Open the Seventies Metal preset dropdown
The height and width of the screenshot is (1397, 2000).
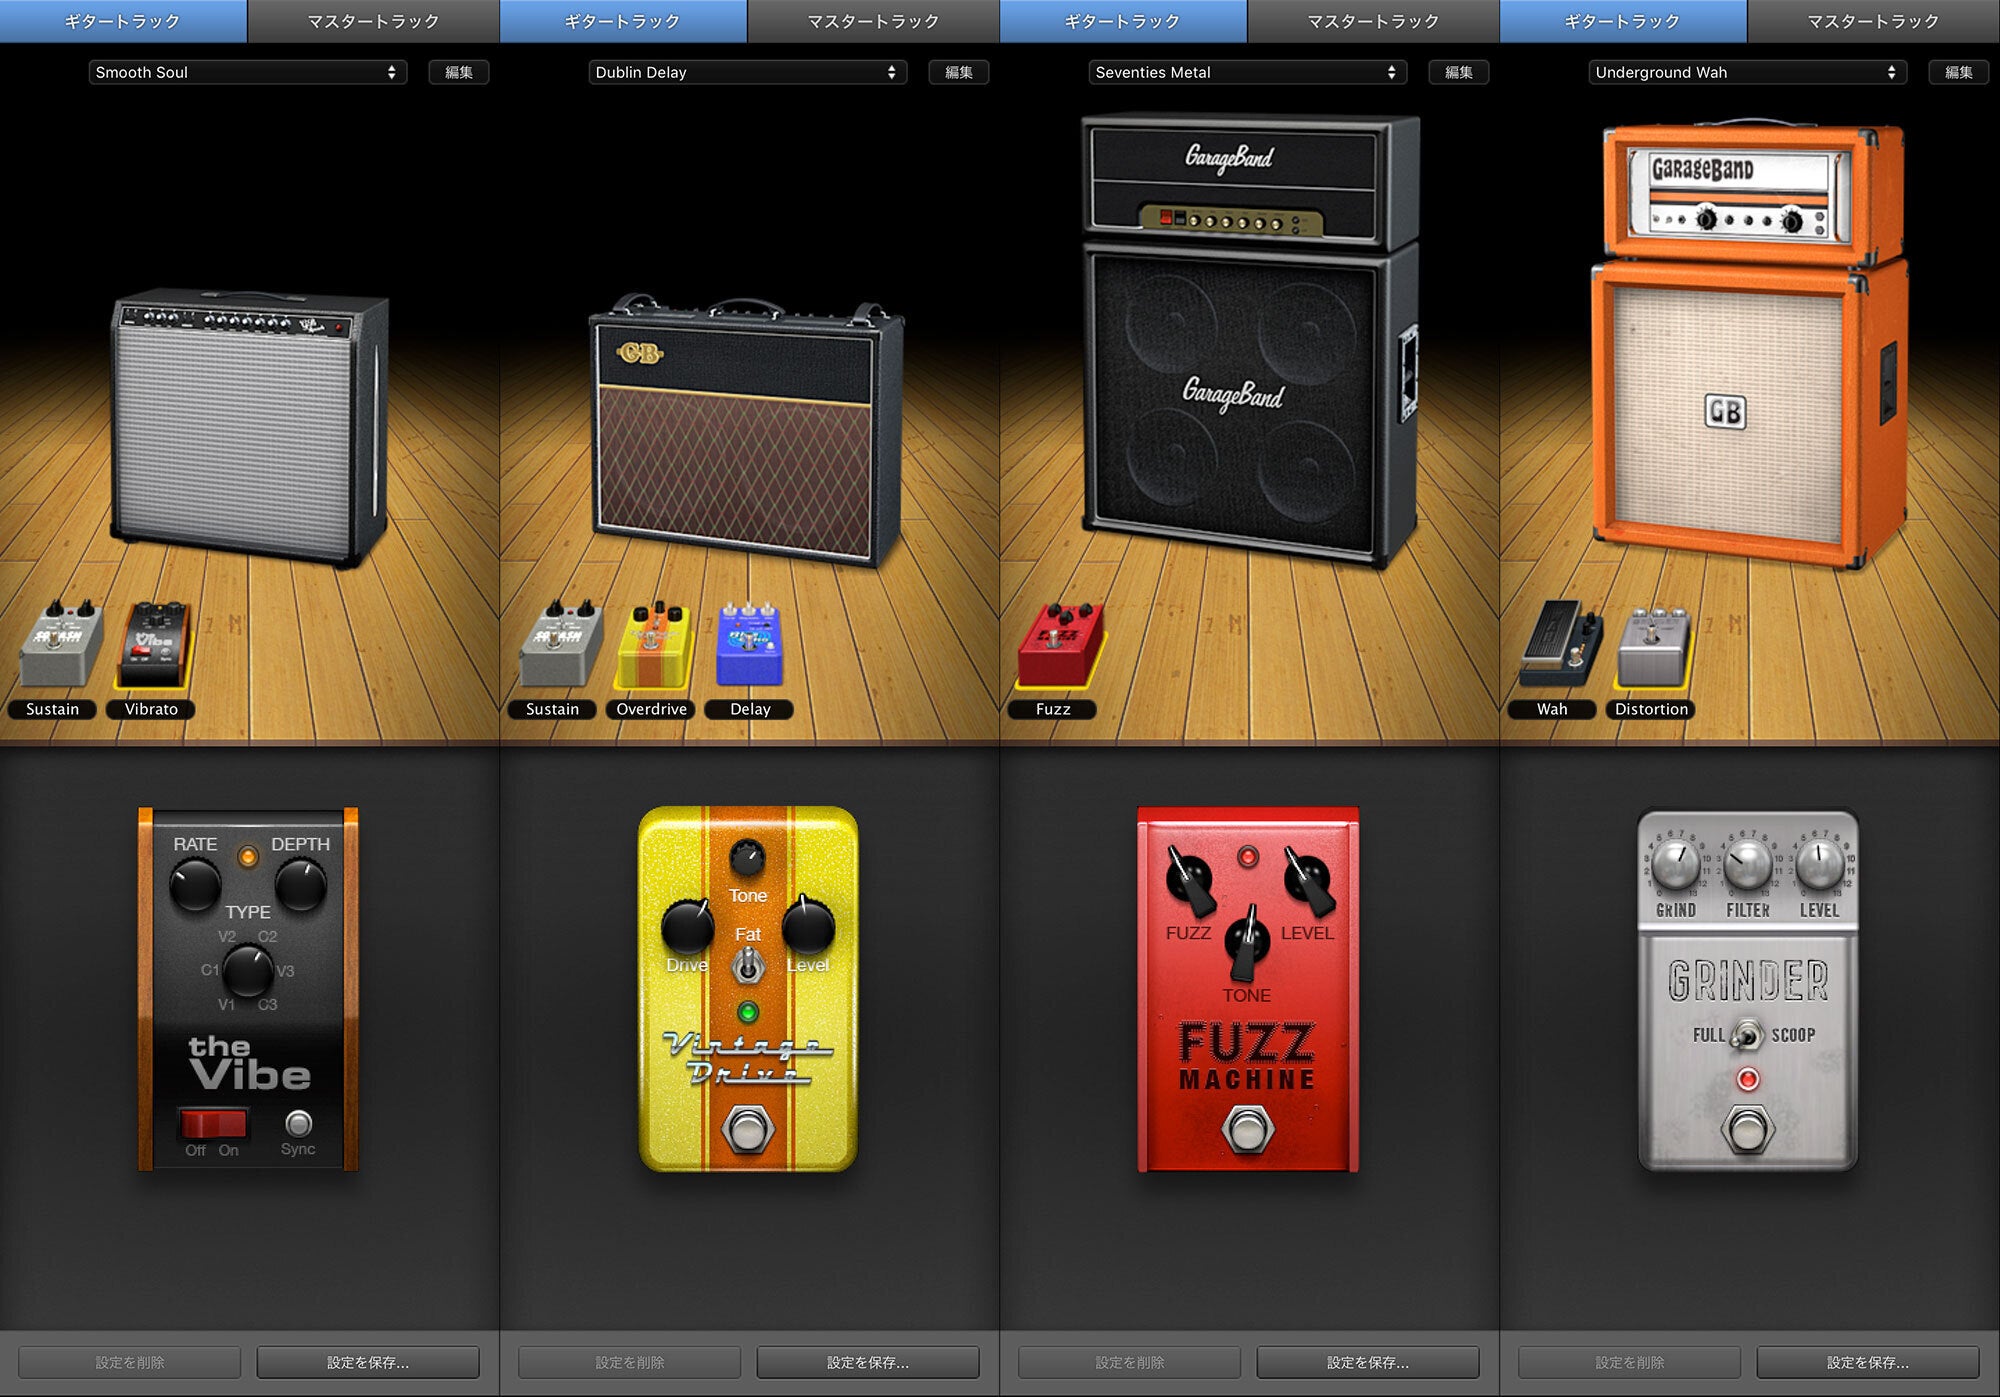tap(1247, 72)
